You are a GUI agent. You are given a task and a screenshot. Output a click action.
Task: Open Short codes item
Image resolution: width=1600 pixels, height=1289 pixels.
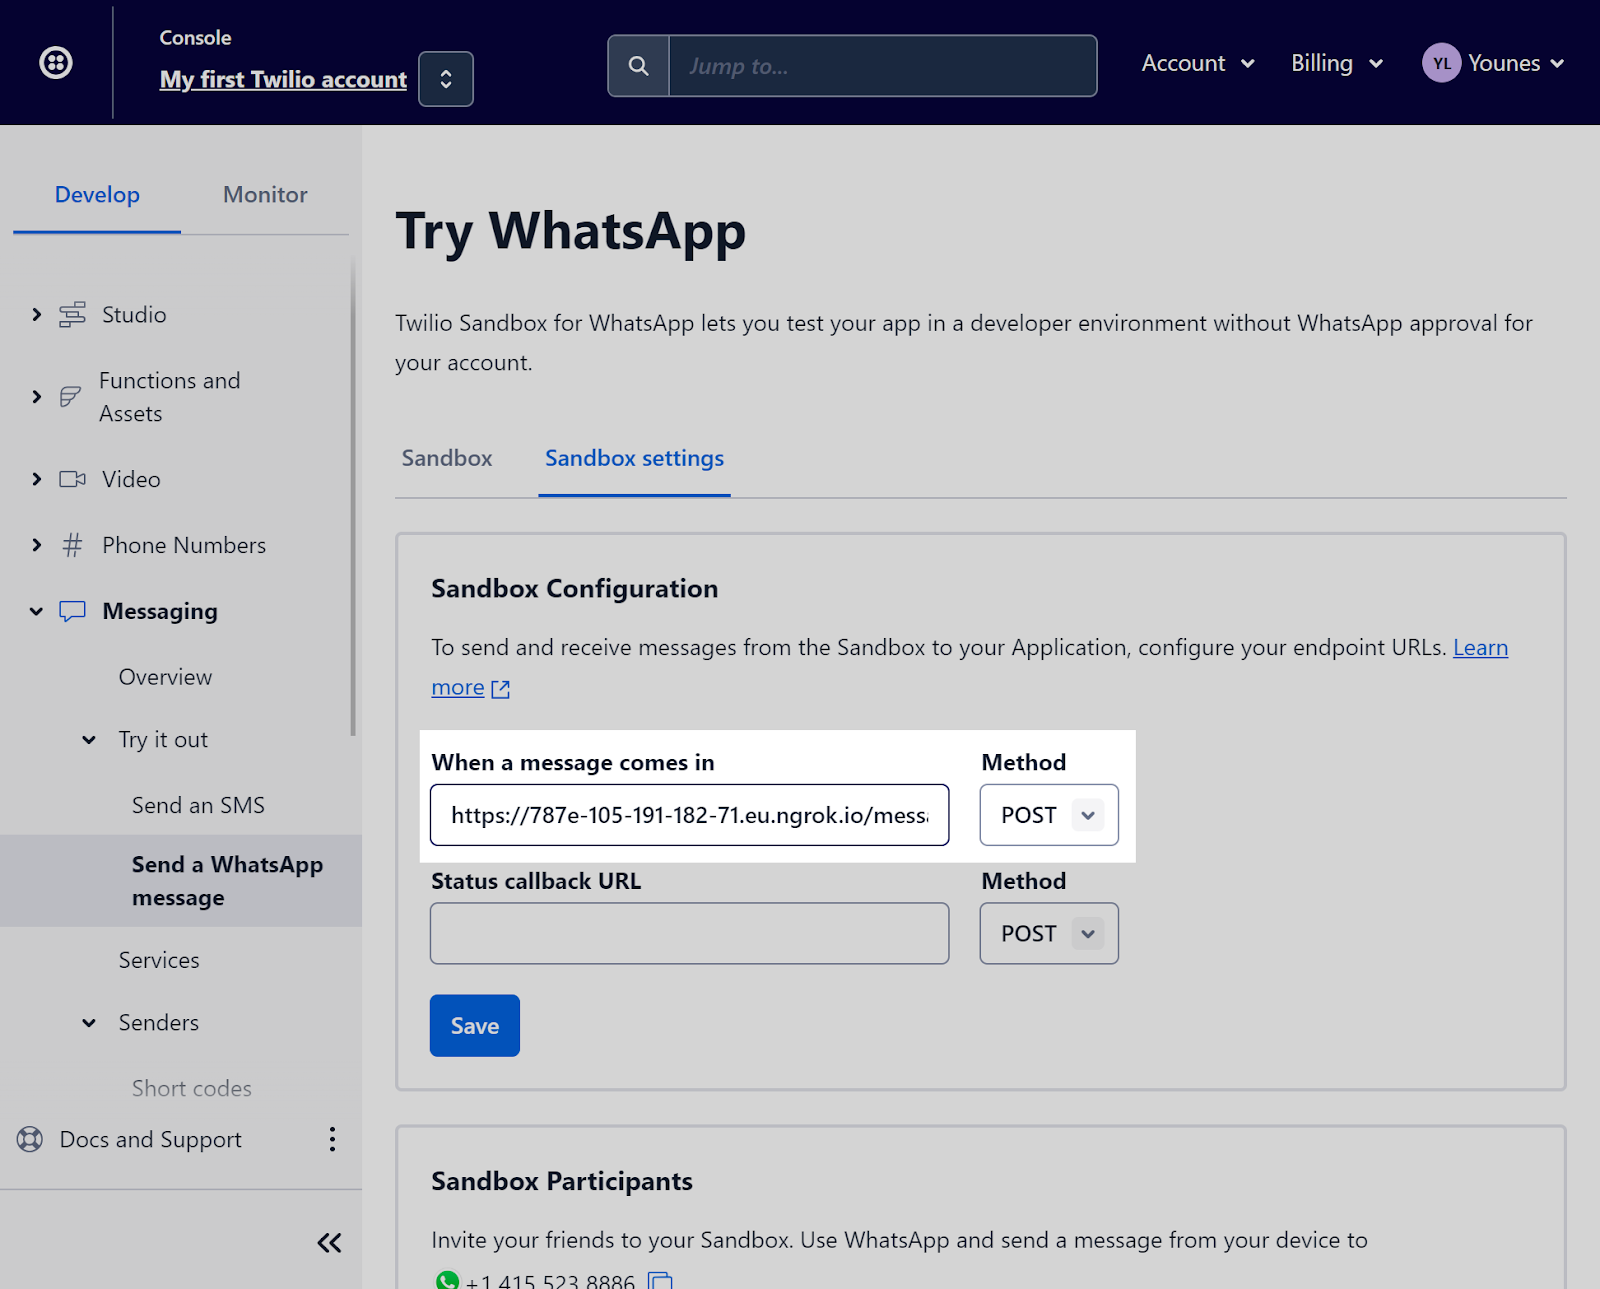click(x=192, y=1088)
